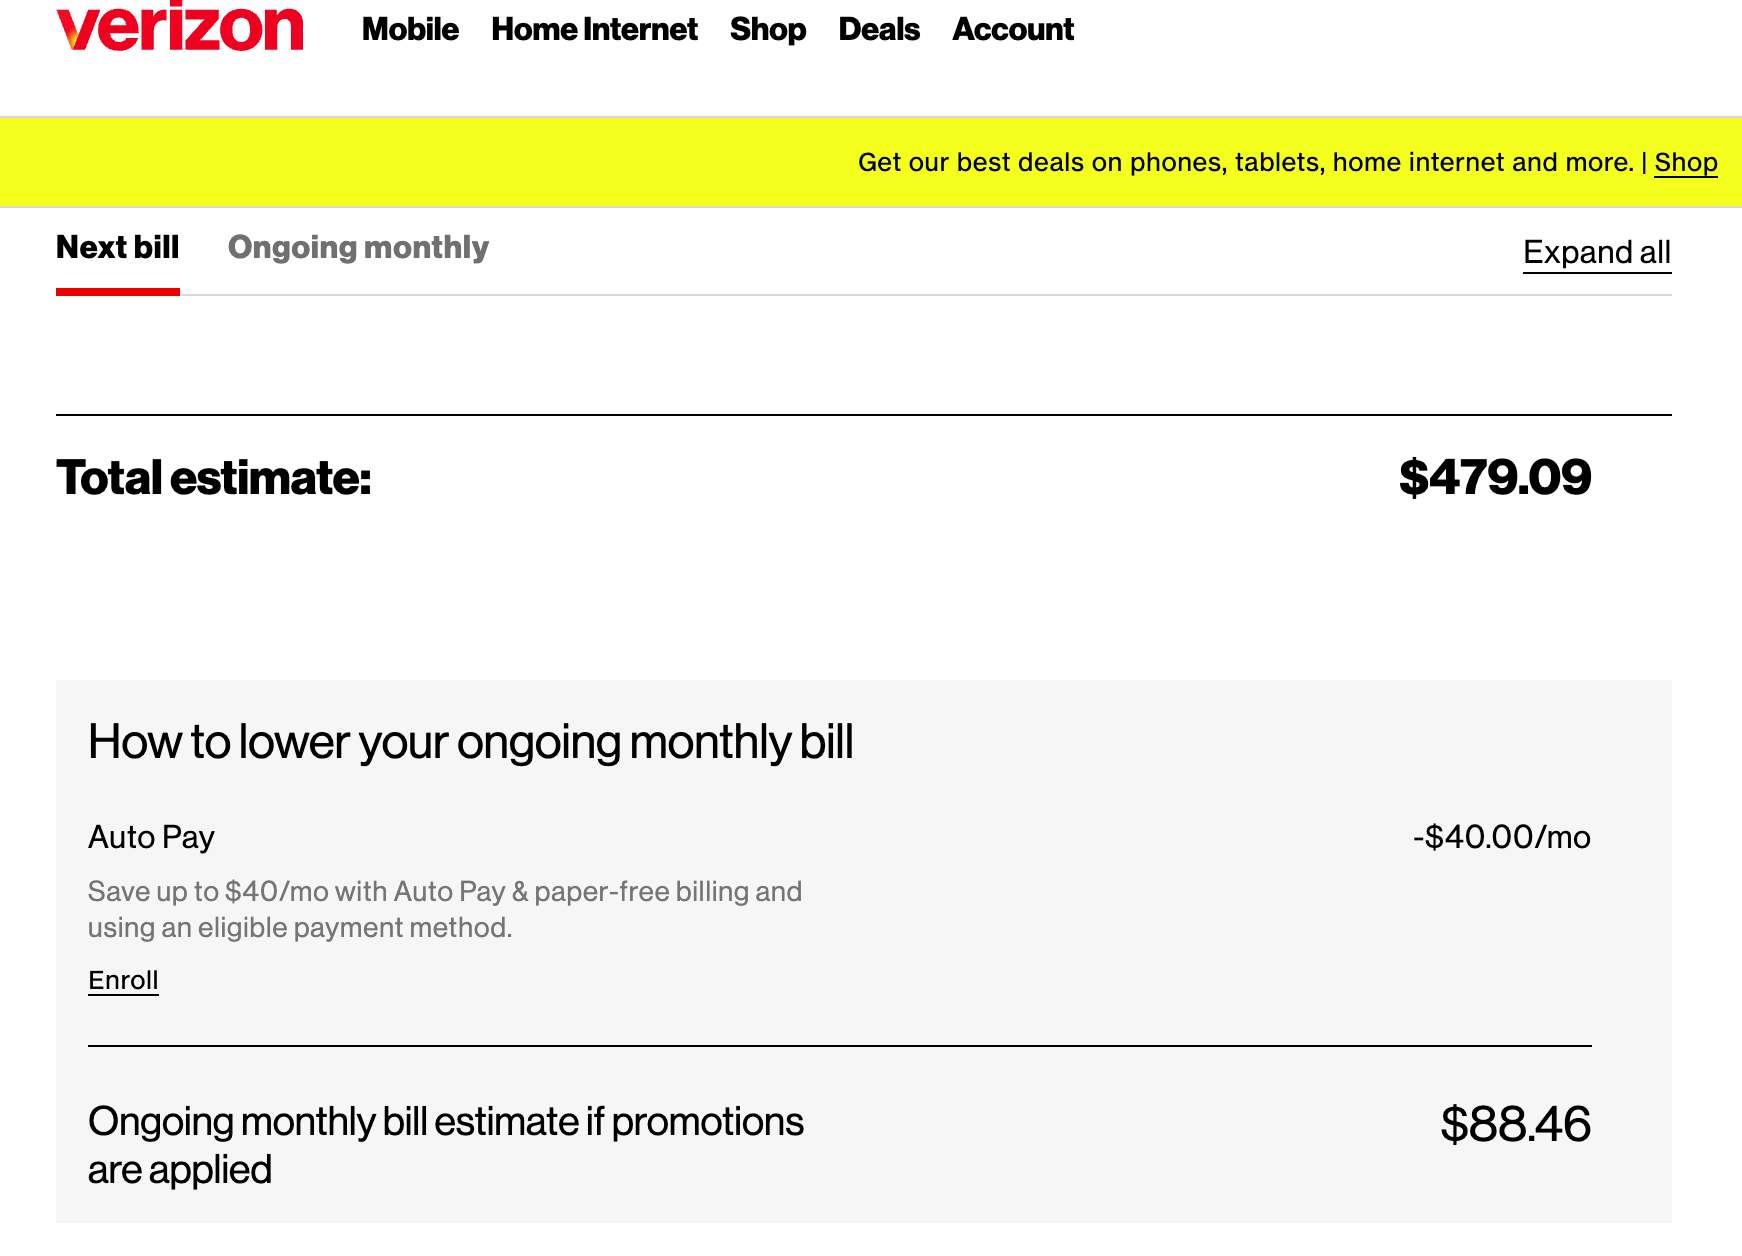Open the Mobile navigation menu
The height and width of the screenshot is (1256, 1742).
(410, 30)
